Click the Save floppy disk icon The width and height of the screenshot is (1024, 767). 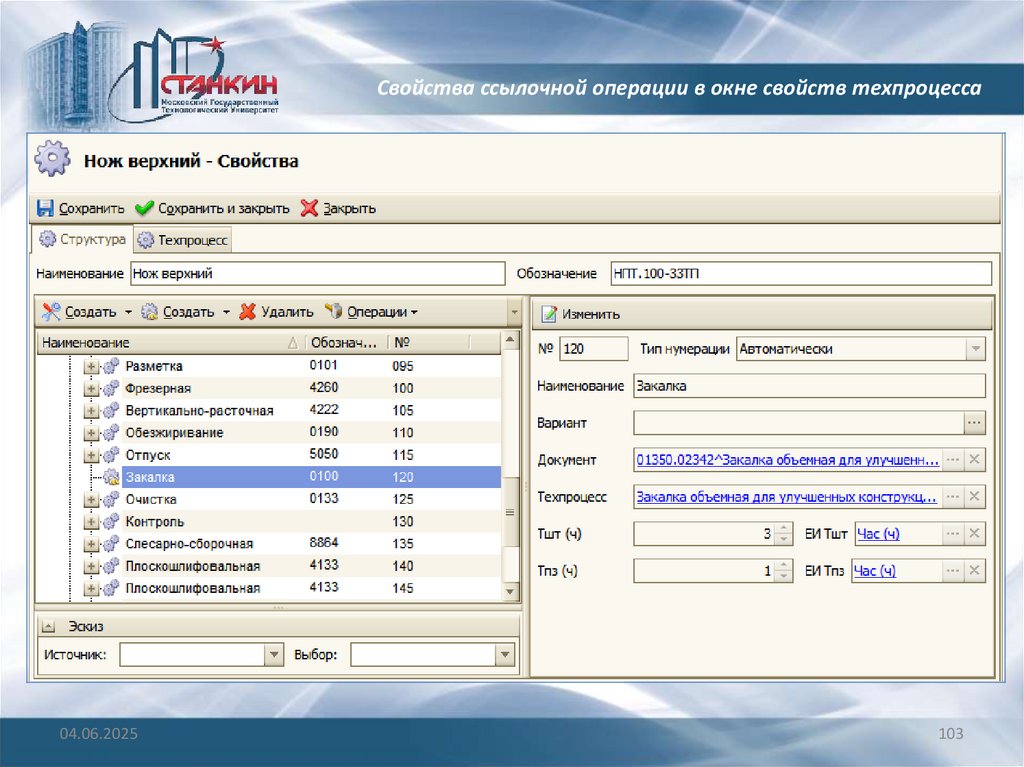click(x=45, y=208)
